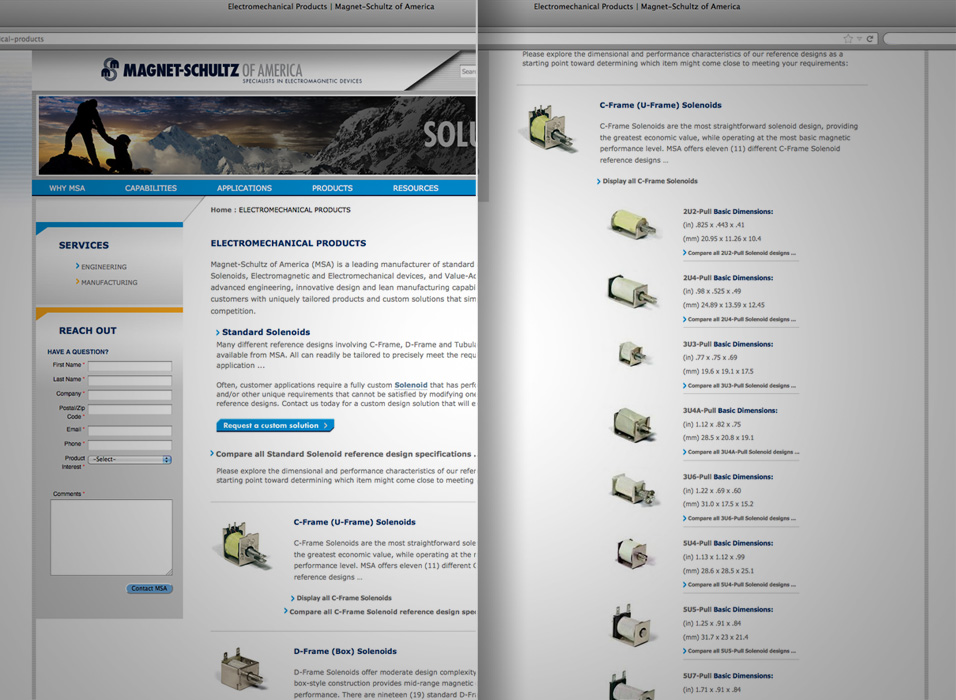
Task: Focus the Phone field
Action: [x=130, y=445]
